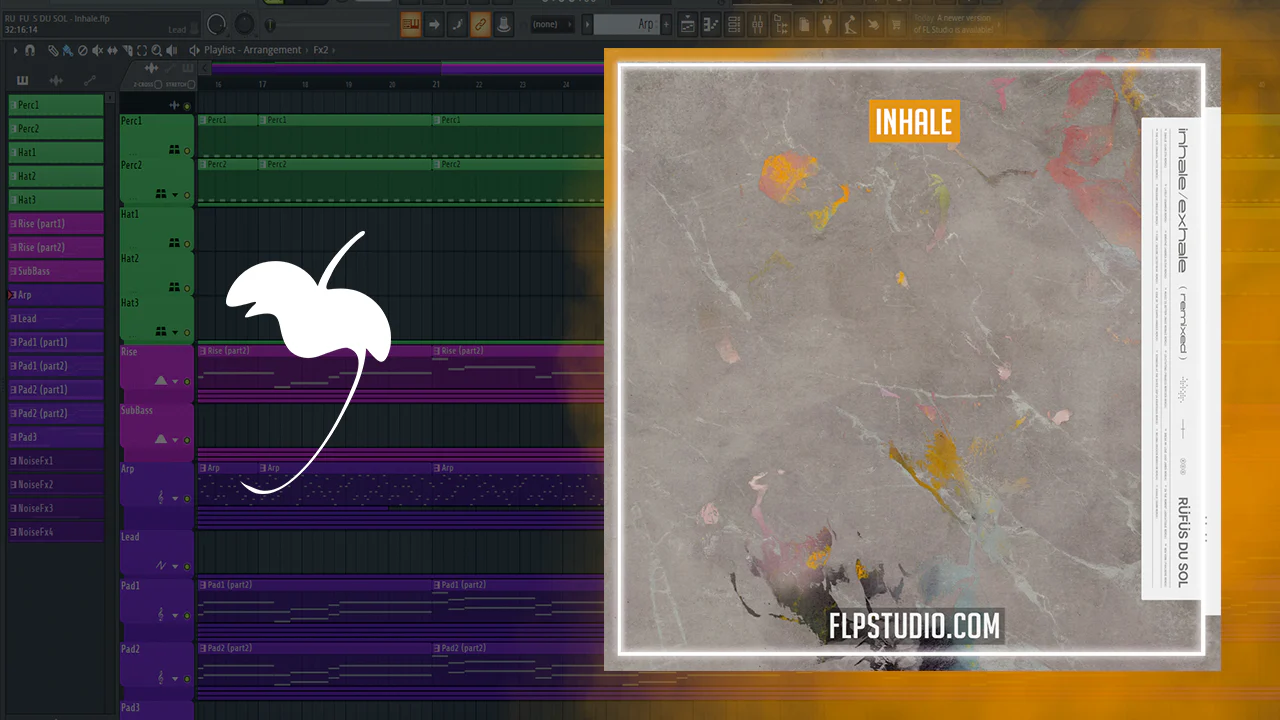Screen dimensions: 1280x720
Task: Open the (none) dropdown in top toolbar
Action: point(552,24)
